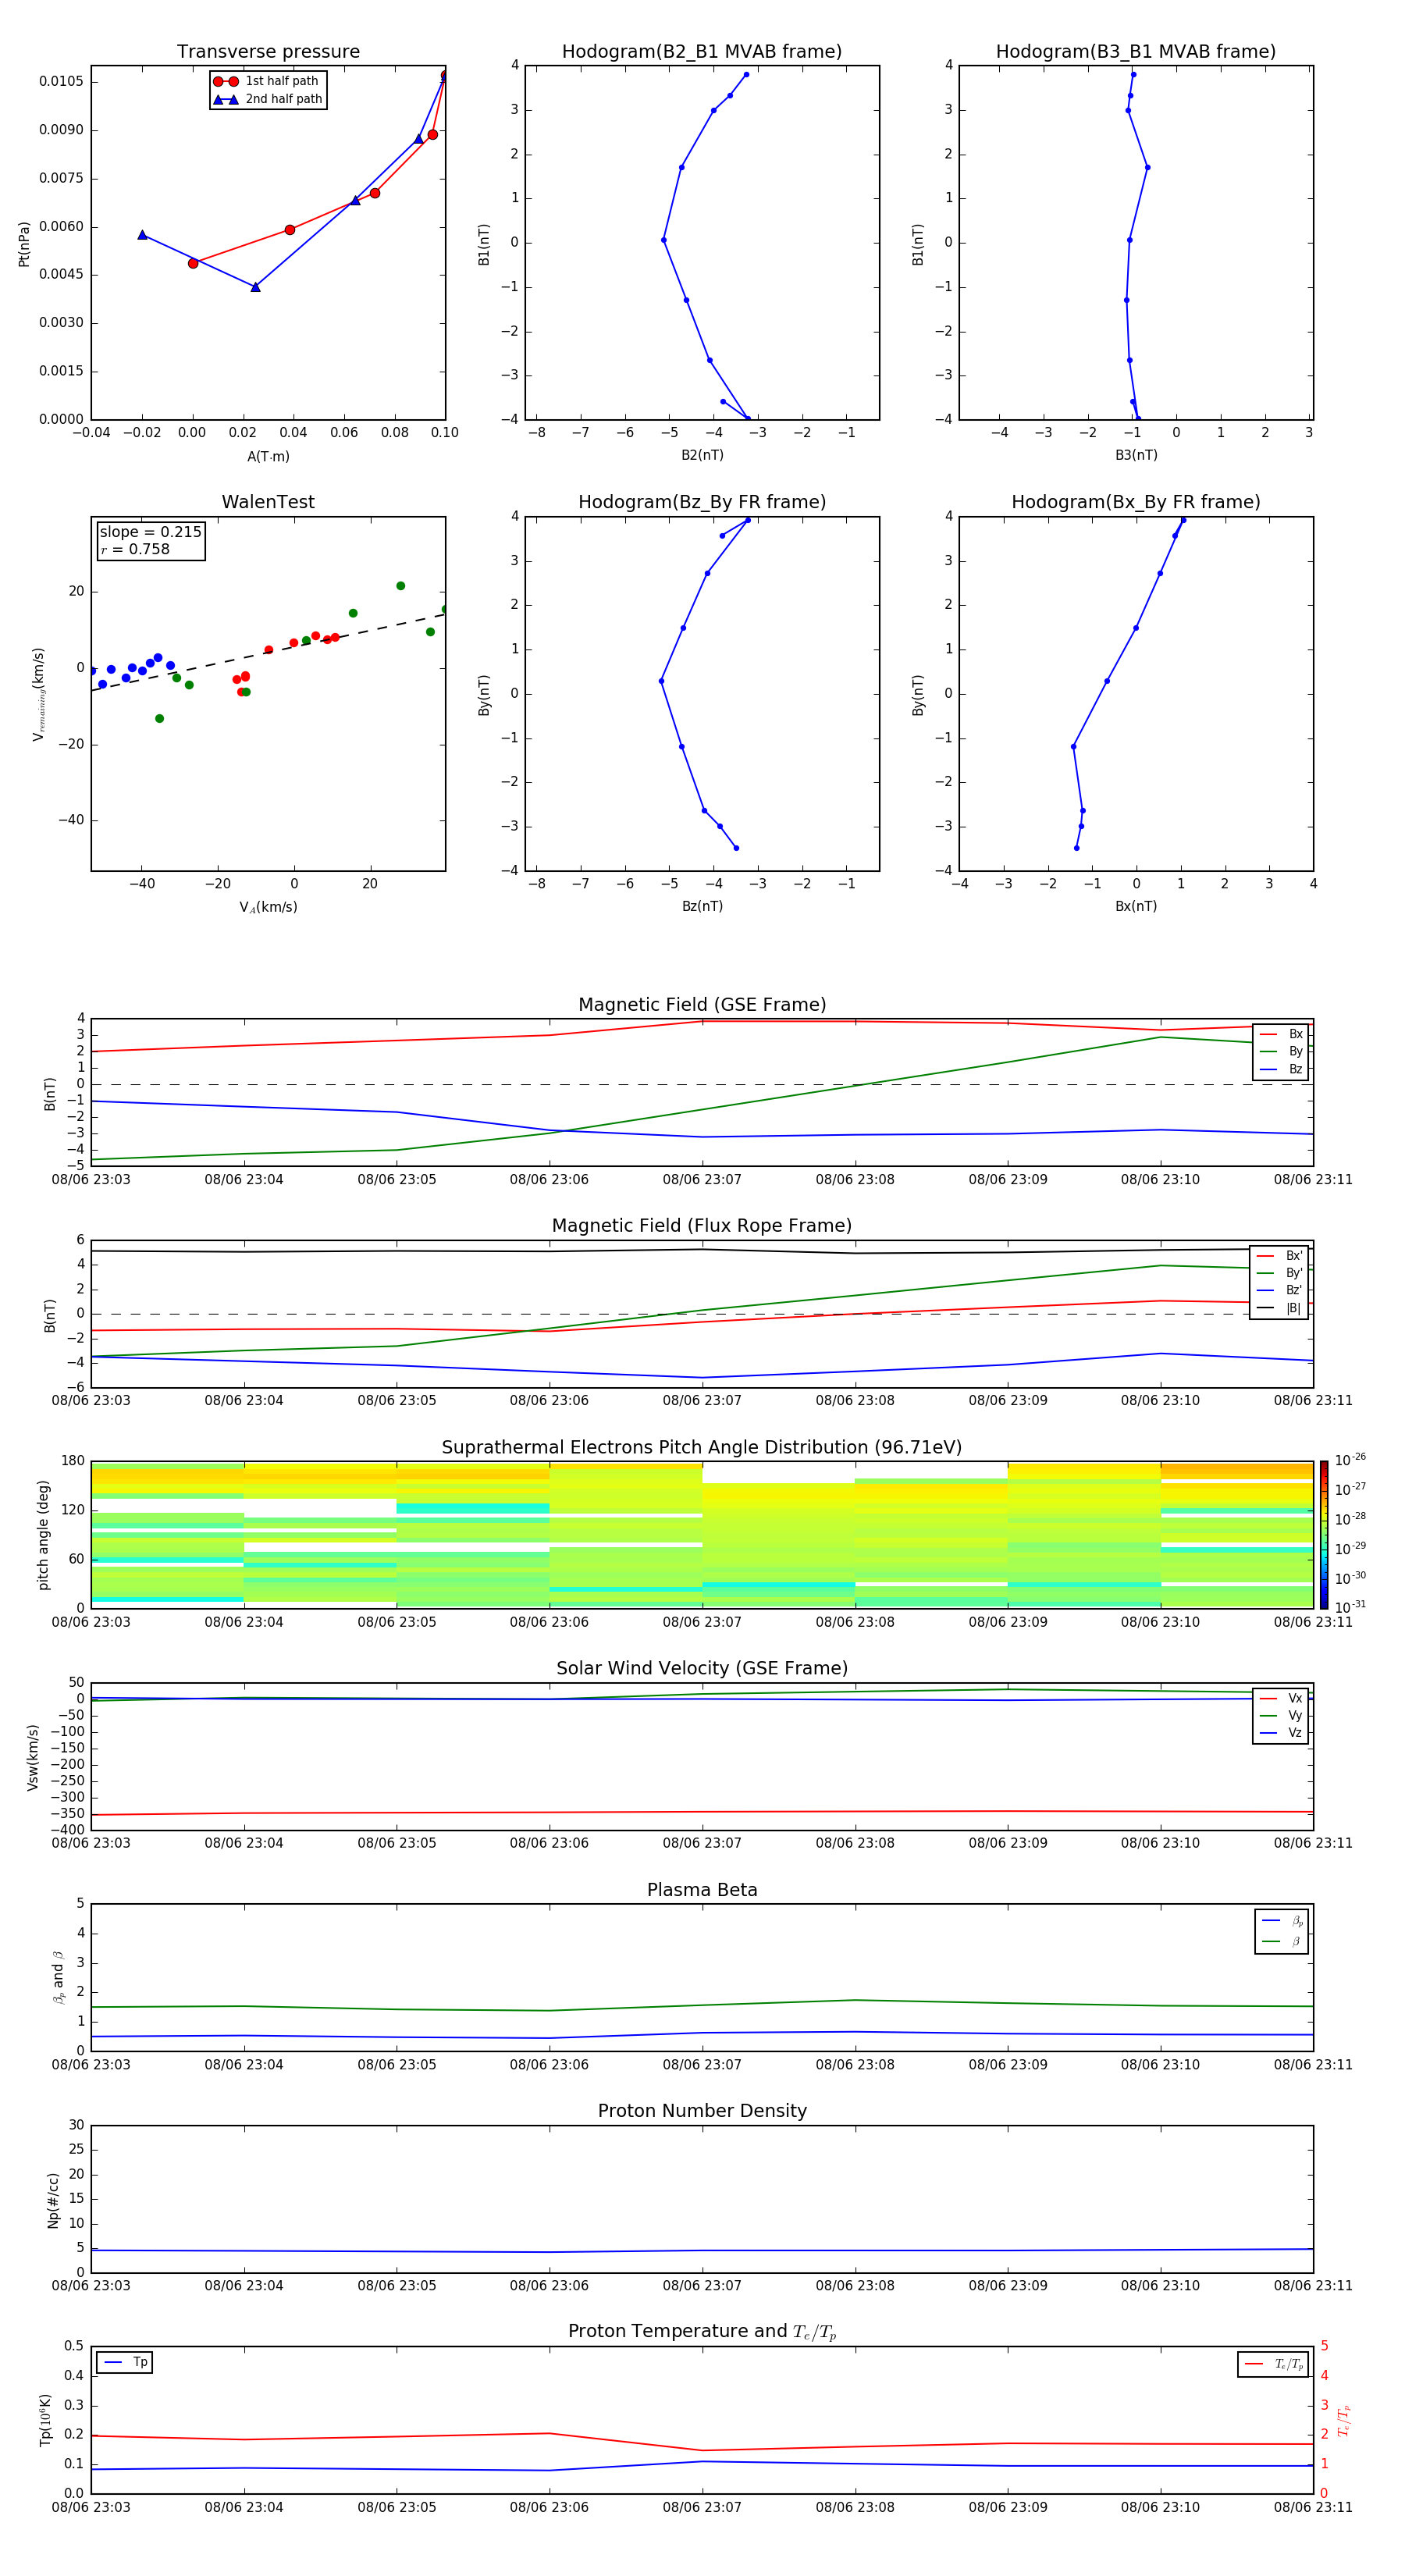Click the Hodogram(B3_B1 MVAB frame) title
1405x2576 pixels.
(x=1136, y=52)
